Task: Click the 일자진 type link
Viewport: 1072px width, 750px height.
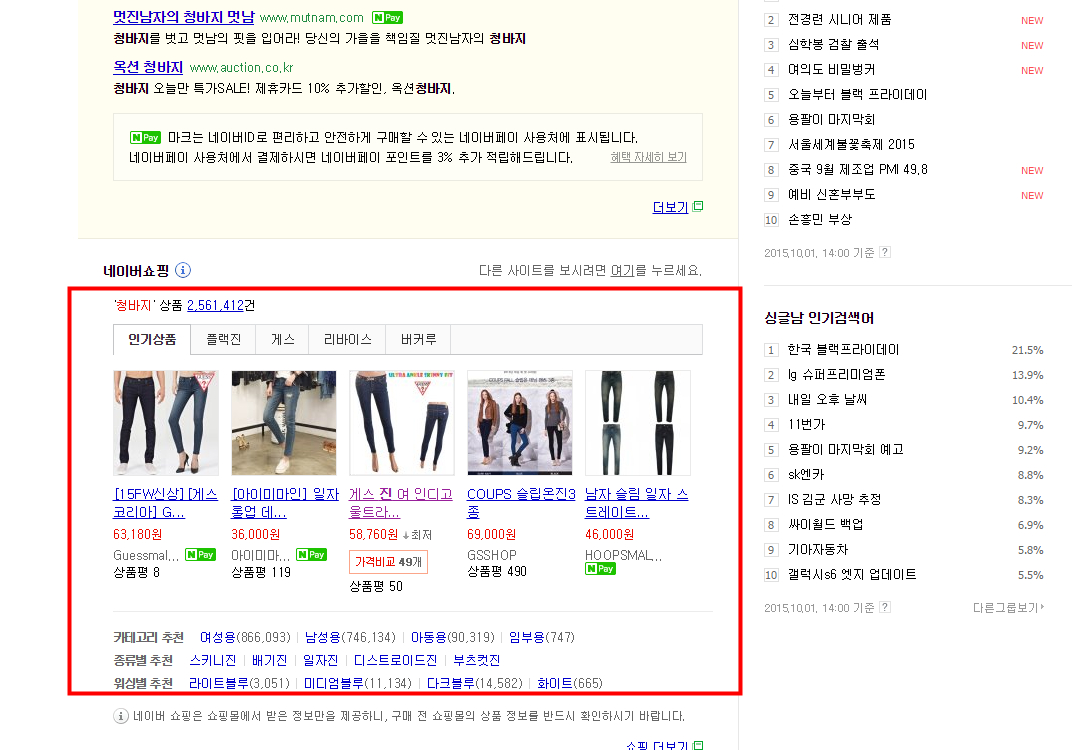Action: coord(321,660)
